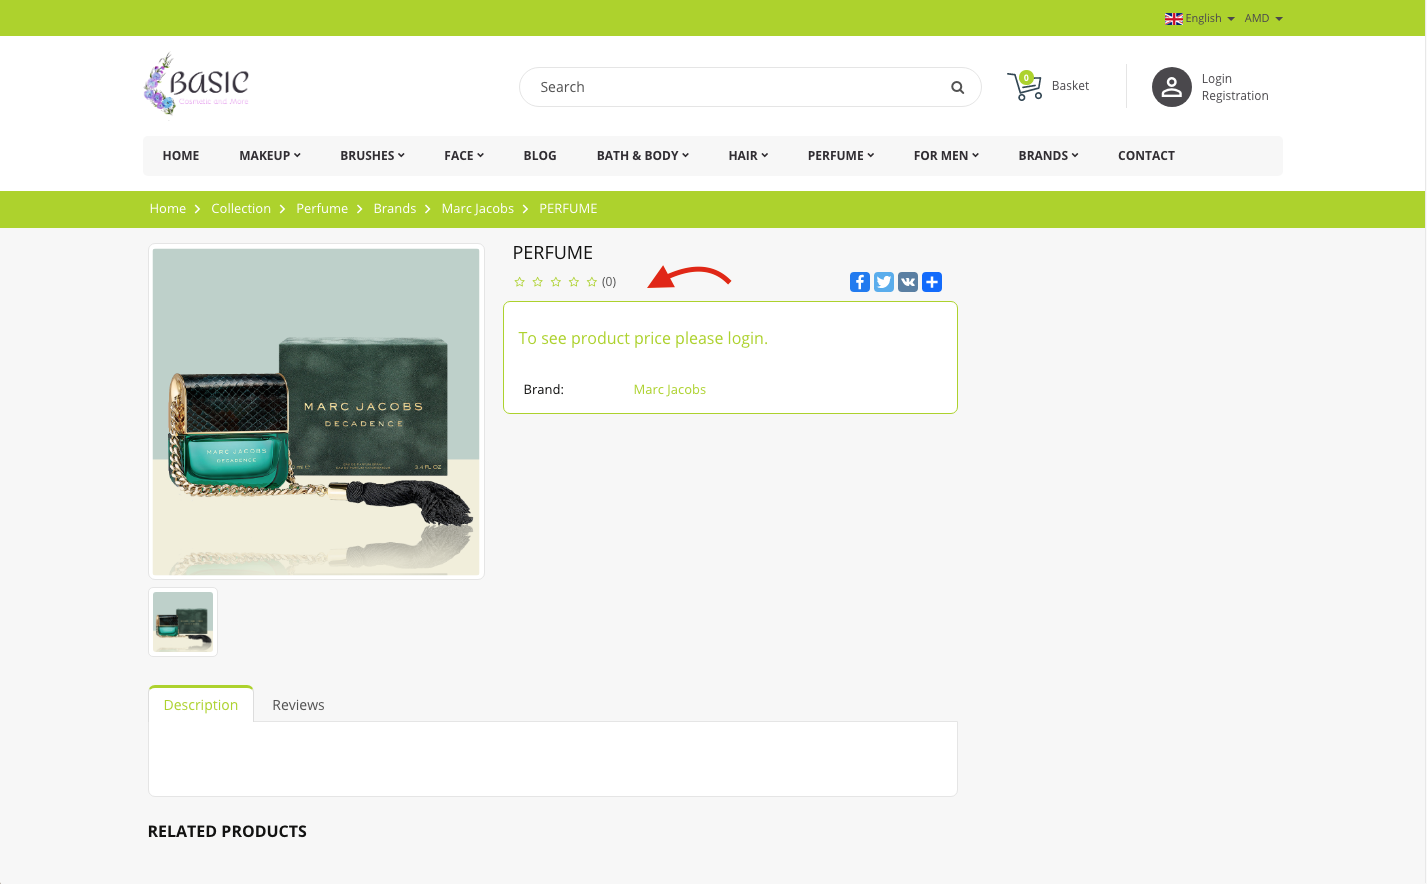Expand the BRANDS menu

[1048, 156]
